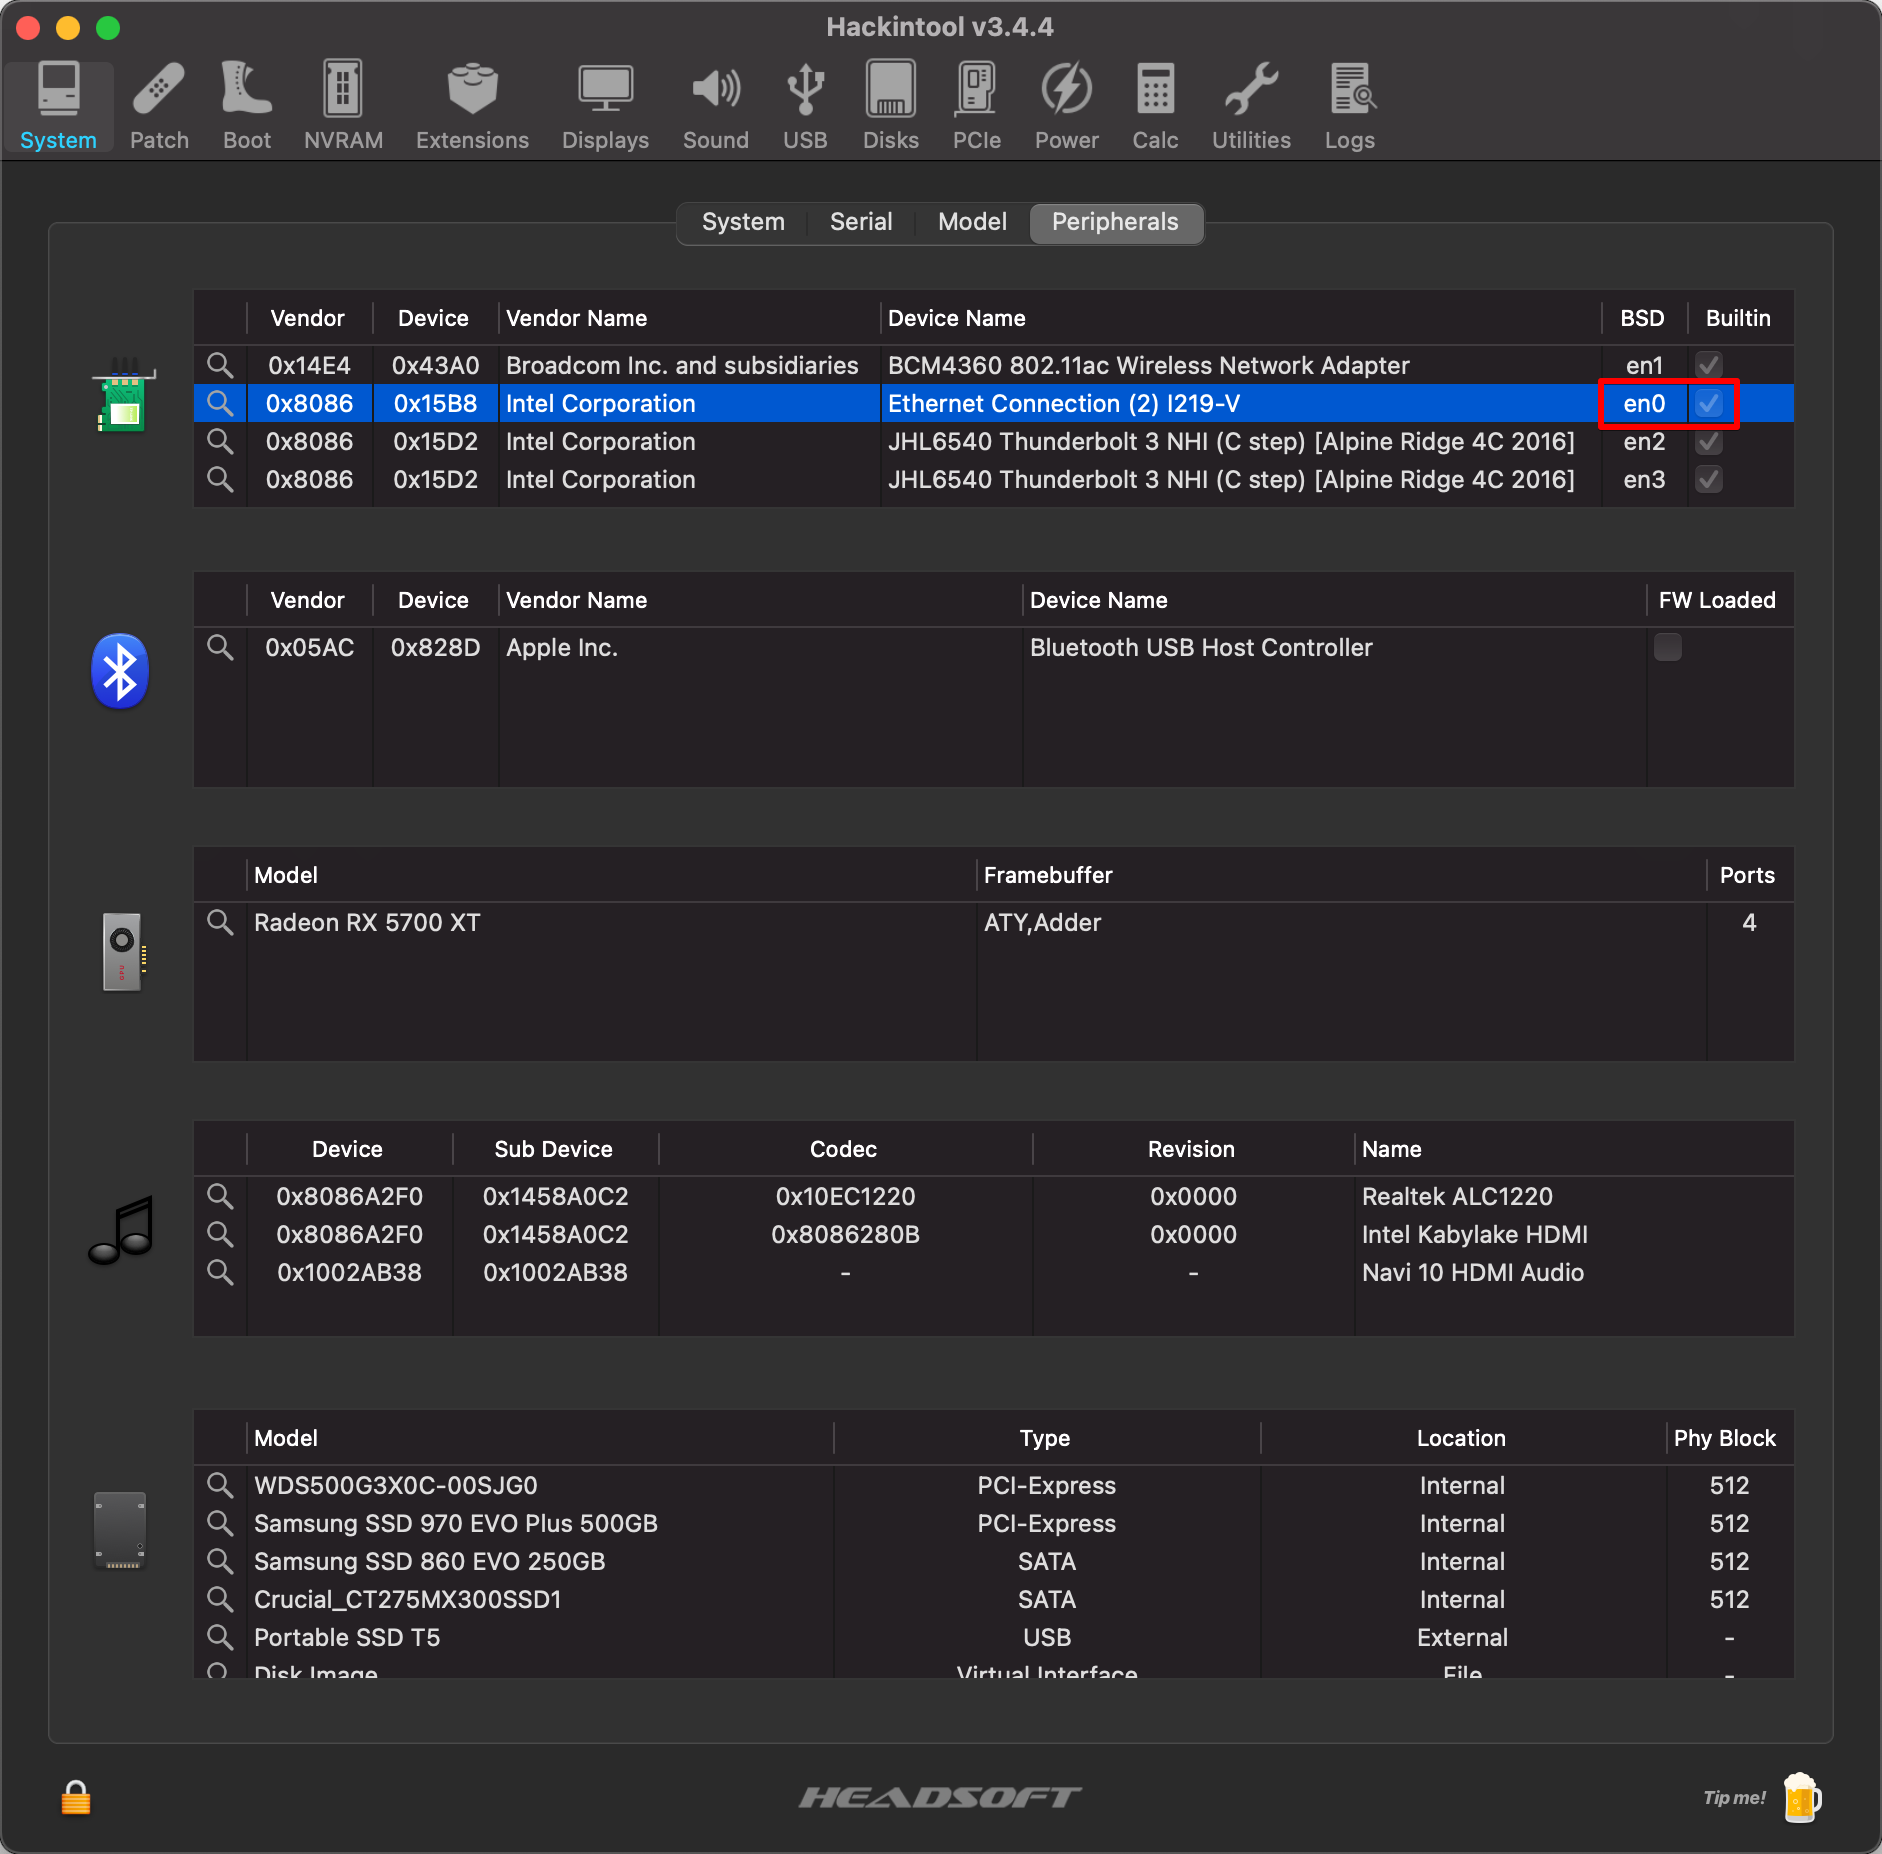Select the Portable SSD T5 row

(993, 1637)
